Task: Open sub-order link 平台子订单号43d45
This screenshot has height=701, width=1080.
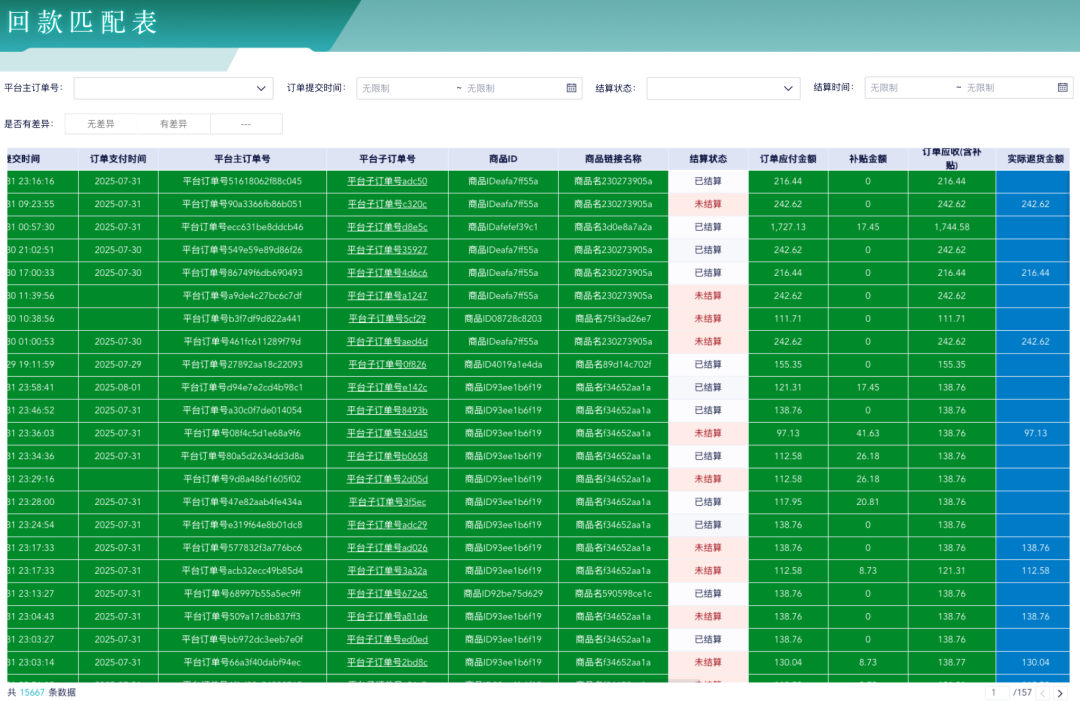Action: tap(387, 433)
